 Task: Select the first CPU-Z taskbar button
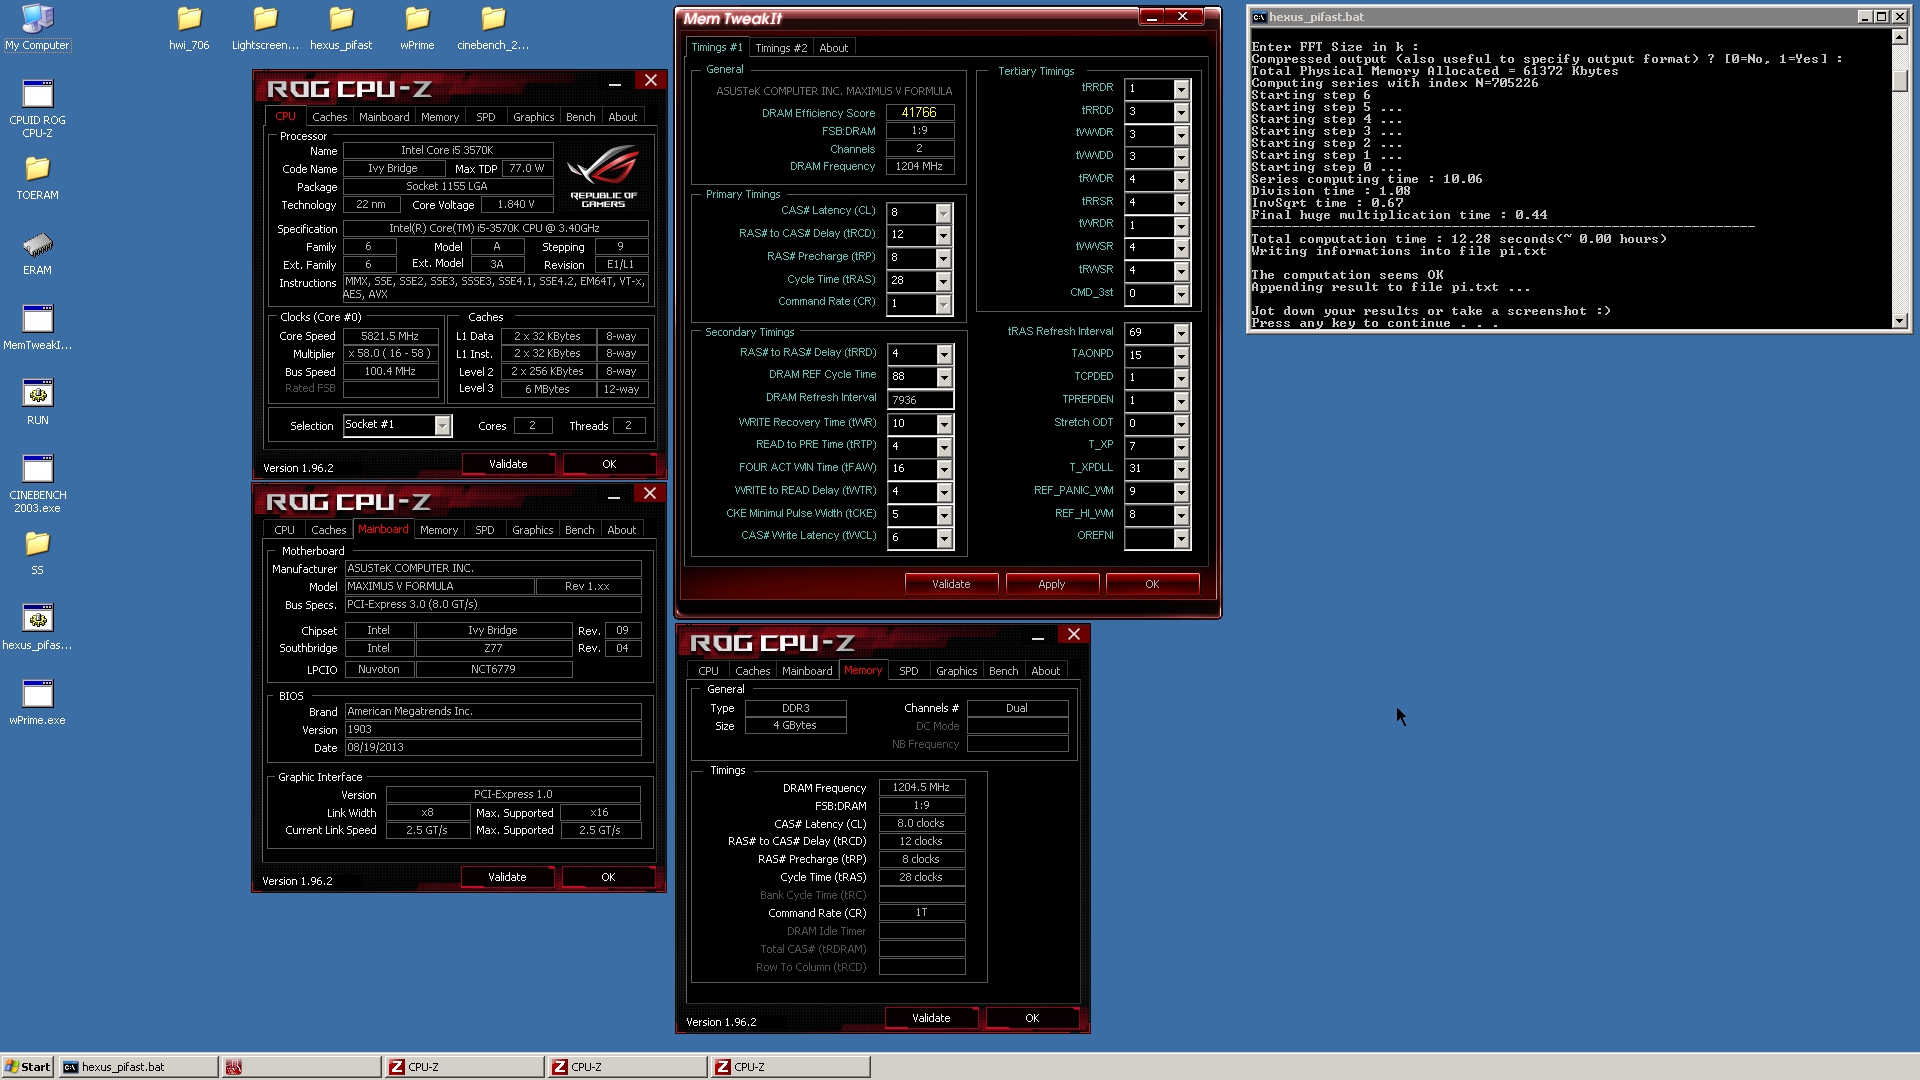(x=464, y=1067)
